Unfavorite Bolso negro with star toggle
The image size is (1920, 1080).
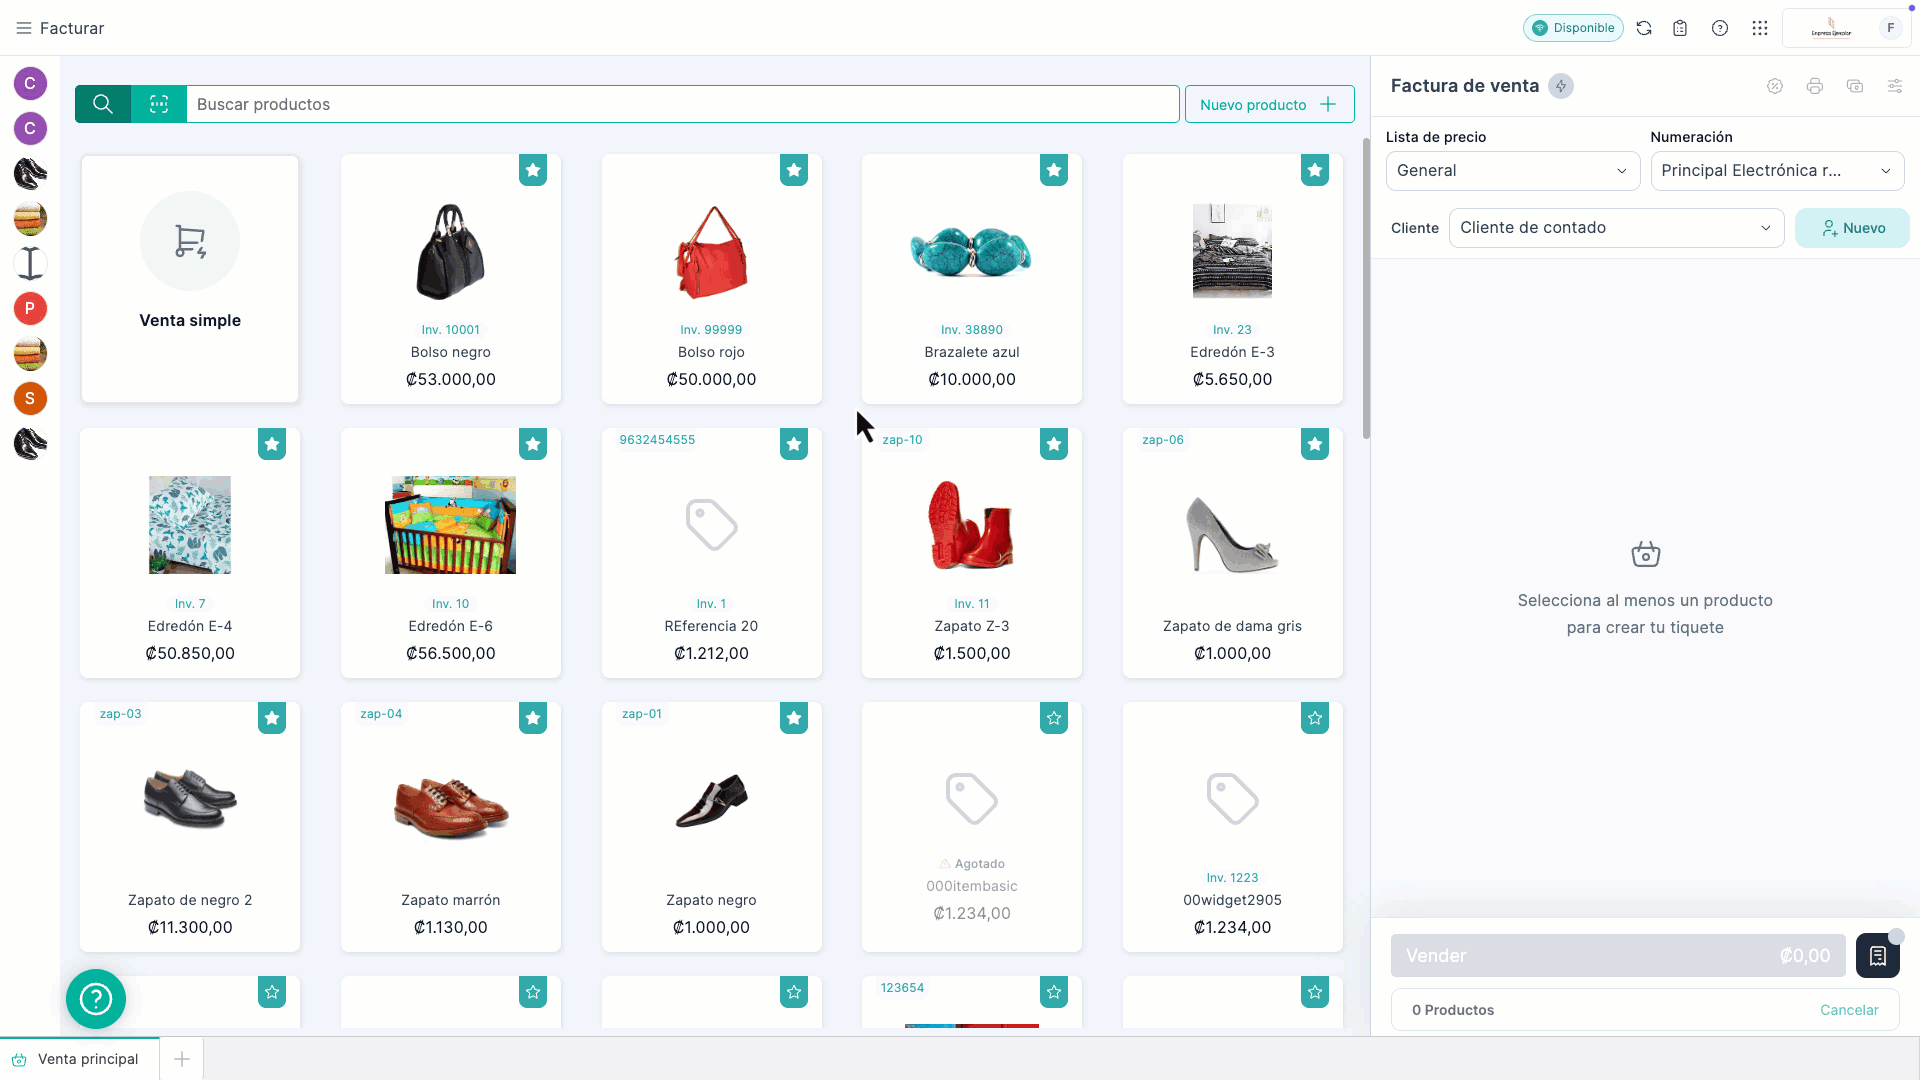[533, 170]
